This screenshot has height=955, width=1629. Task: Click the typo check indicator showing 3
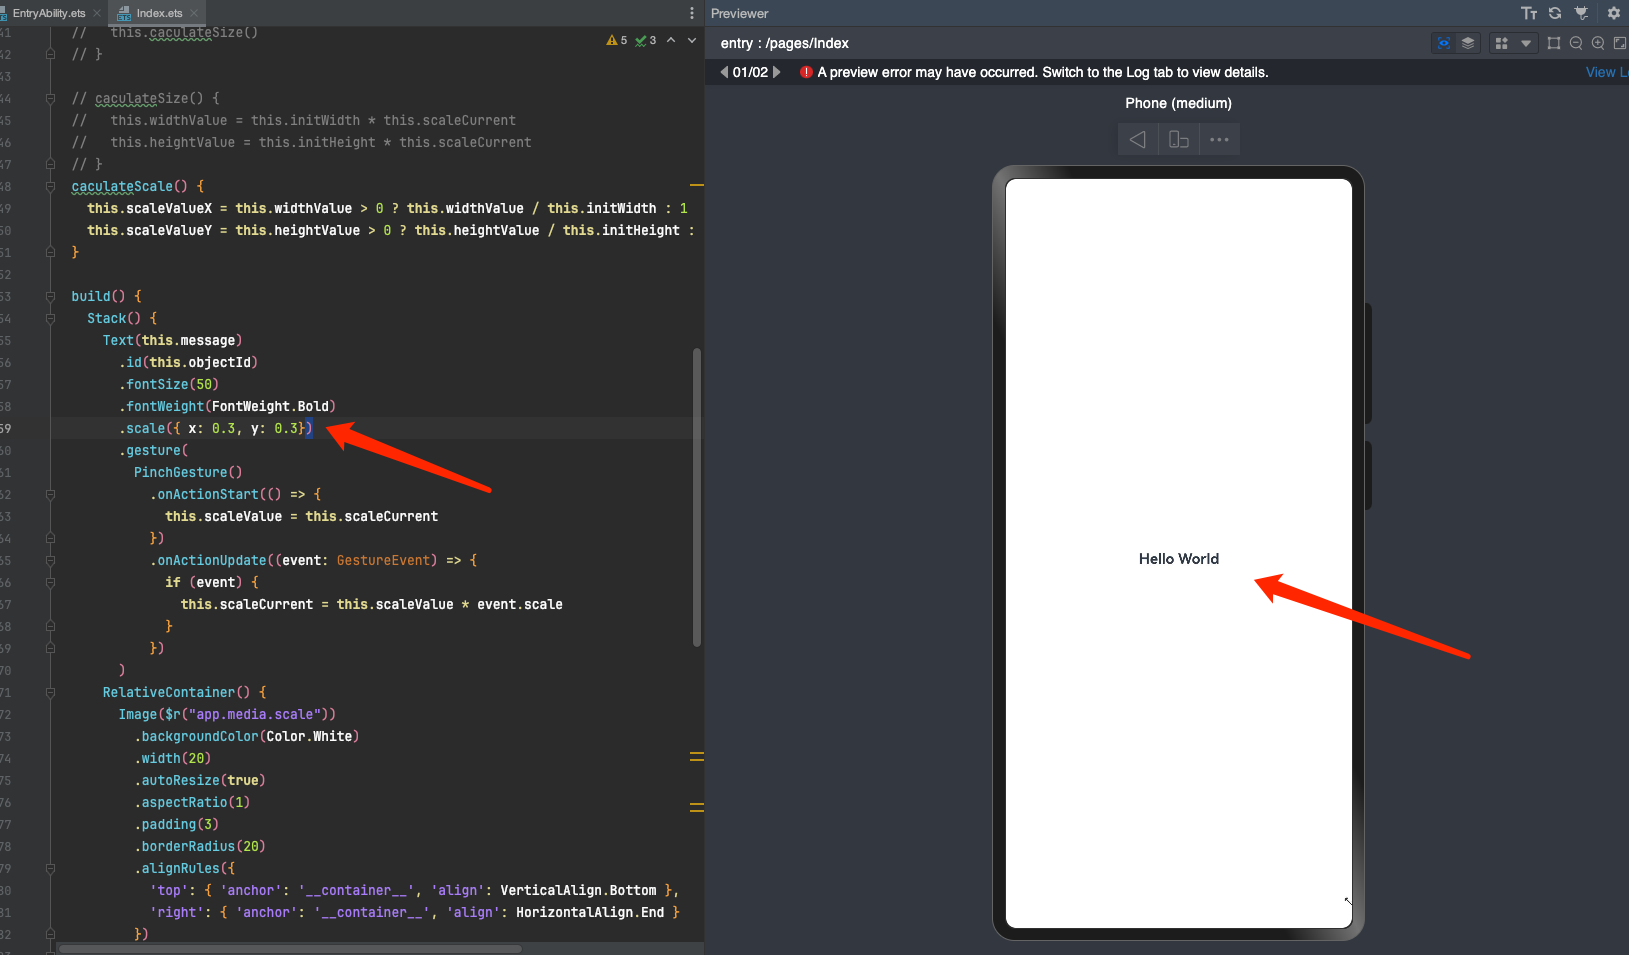tap(646, 40)
